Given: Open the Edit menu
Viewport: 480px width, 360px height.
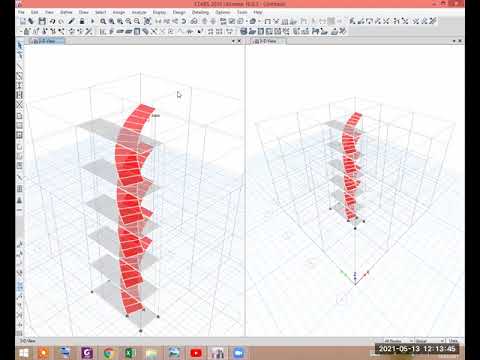Looking at the screenshot, I should (35, 12).
